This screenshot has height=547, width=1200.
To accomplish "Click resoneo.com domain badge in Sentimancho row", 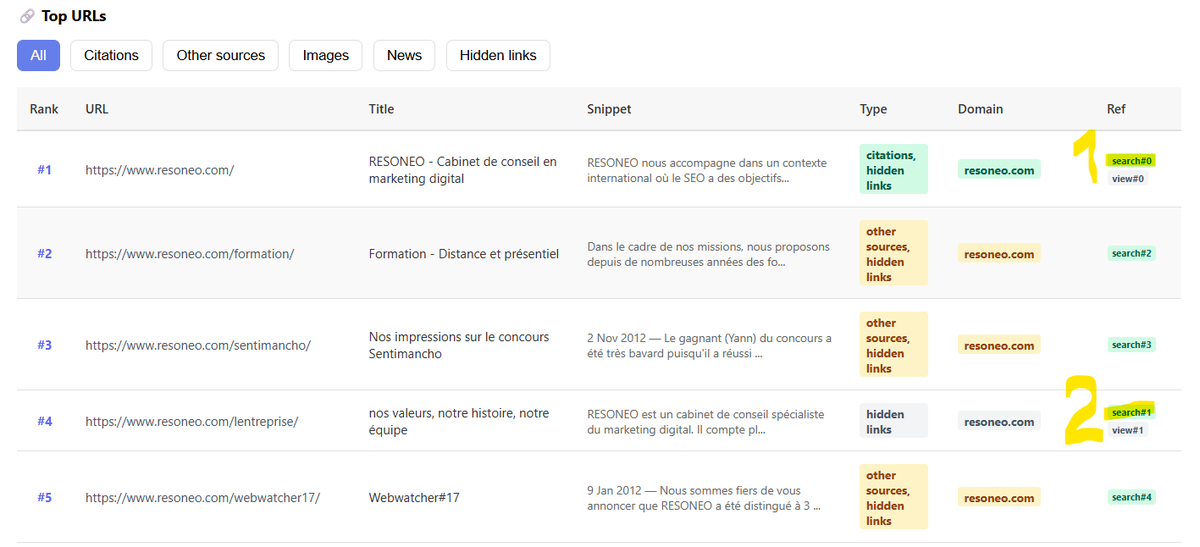I will coord(999,345).
